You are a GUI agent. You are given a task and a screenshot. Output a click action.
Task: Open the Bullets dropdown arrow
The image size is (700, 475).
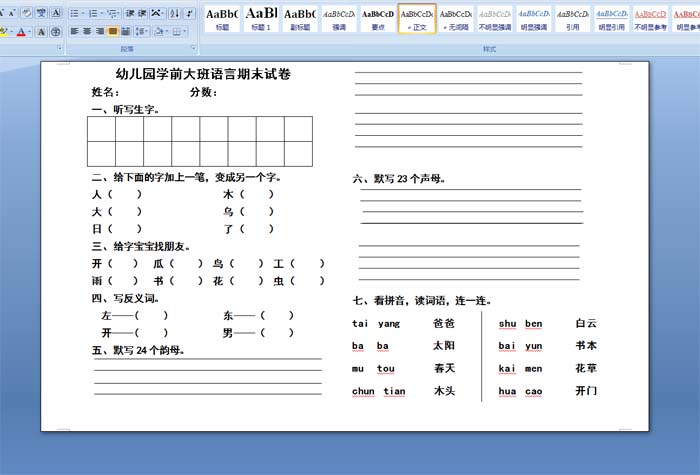[83, 13]
